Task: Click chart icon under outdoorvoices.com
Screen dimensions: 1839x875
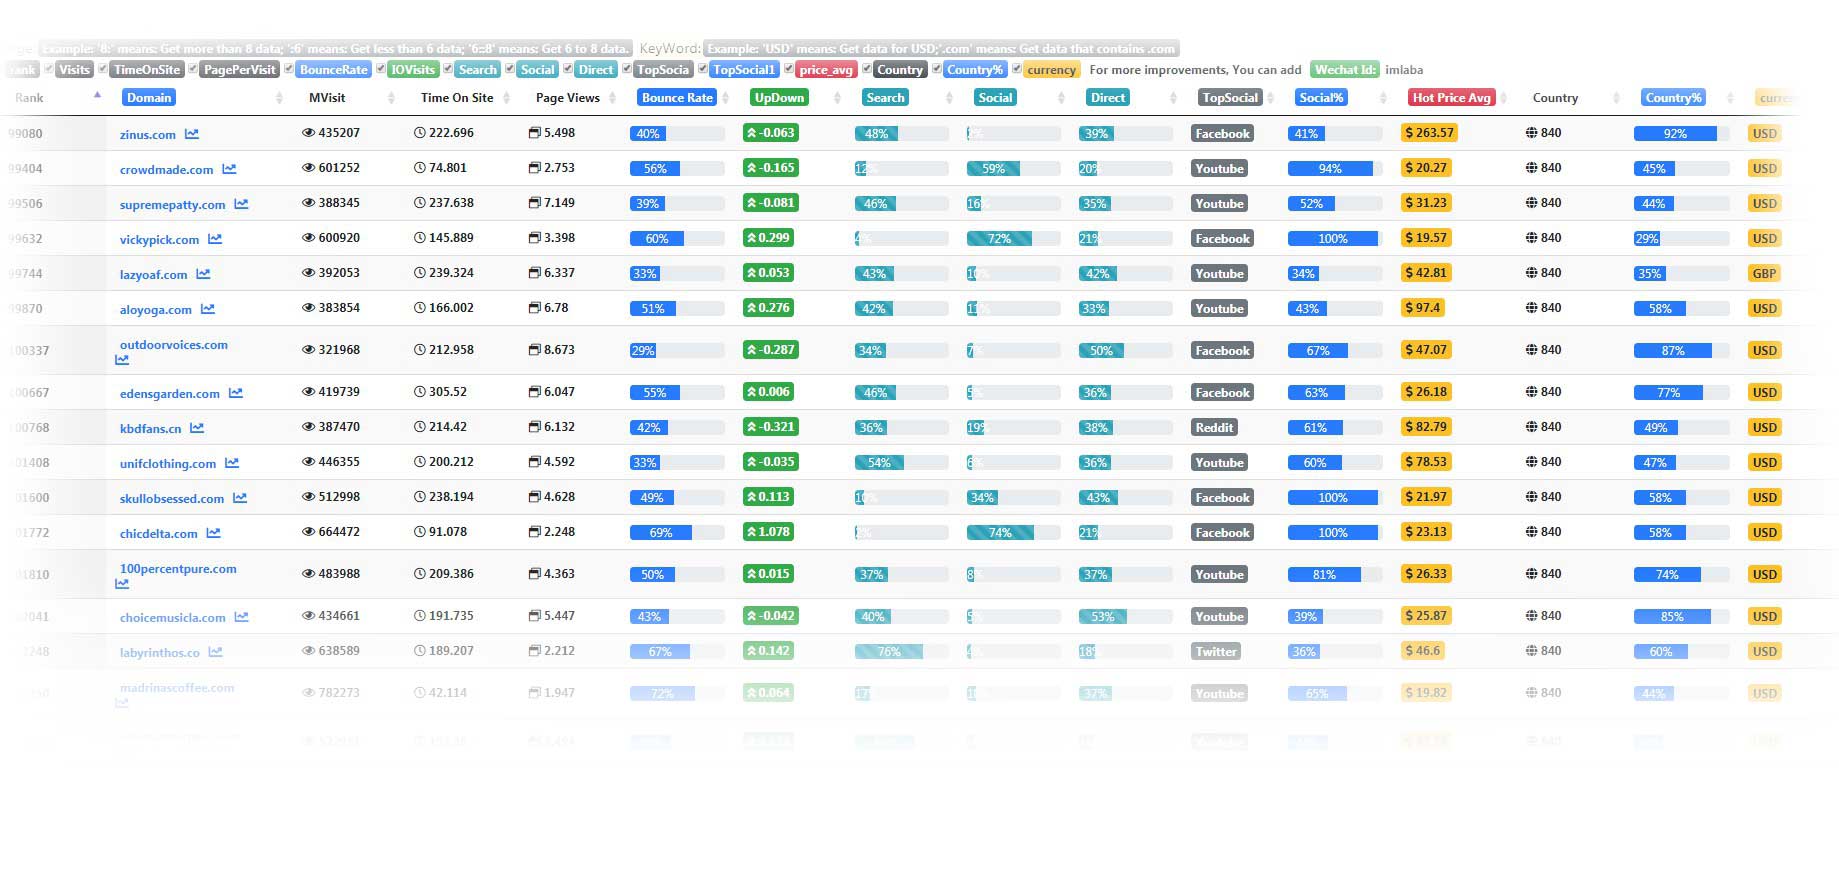Action: point(122,360)
